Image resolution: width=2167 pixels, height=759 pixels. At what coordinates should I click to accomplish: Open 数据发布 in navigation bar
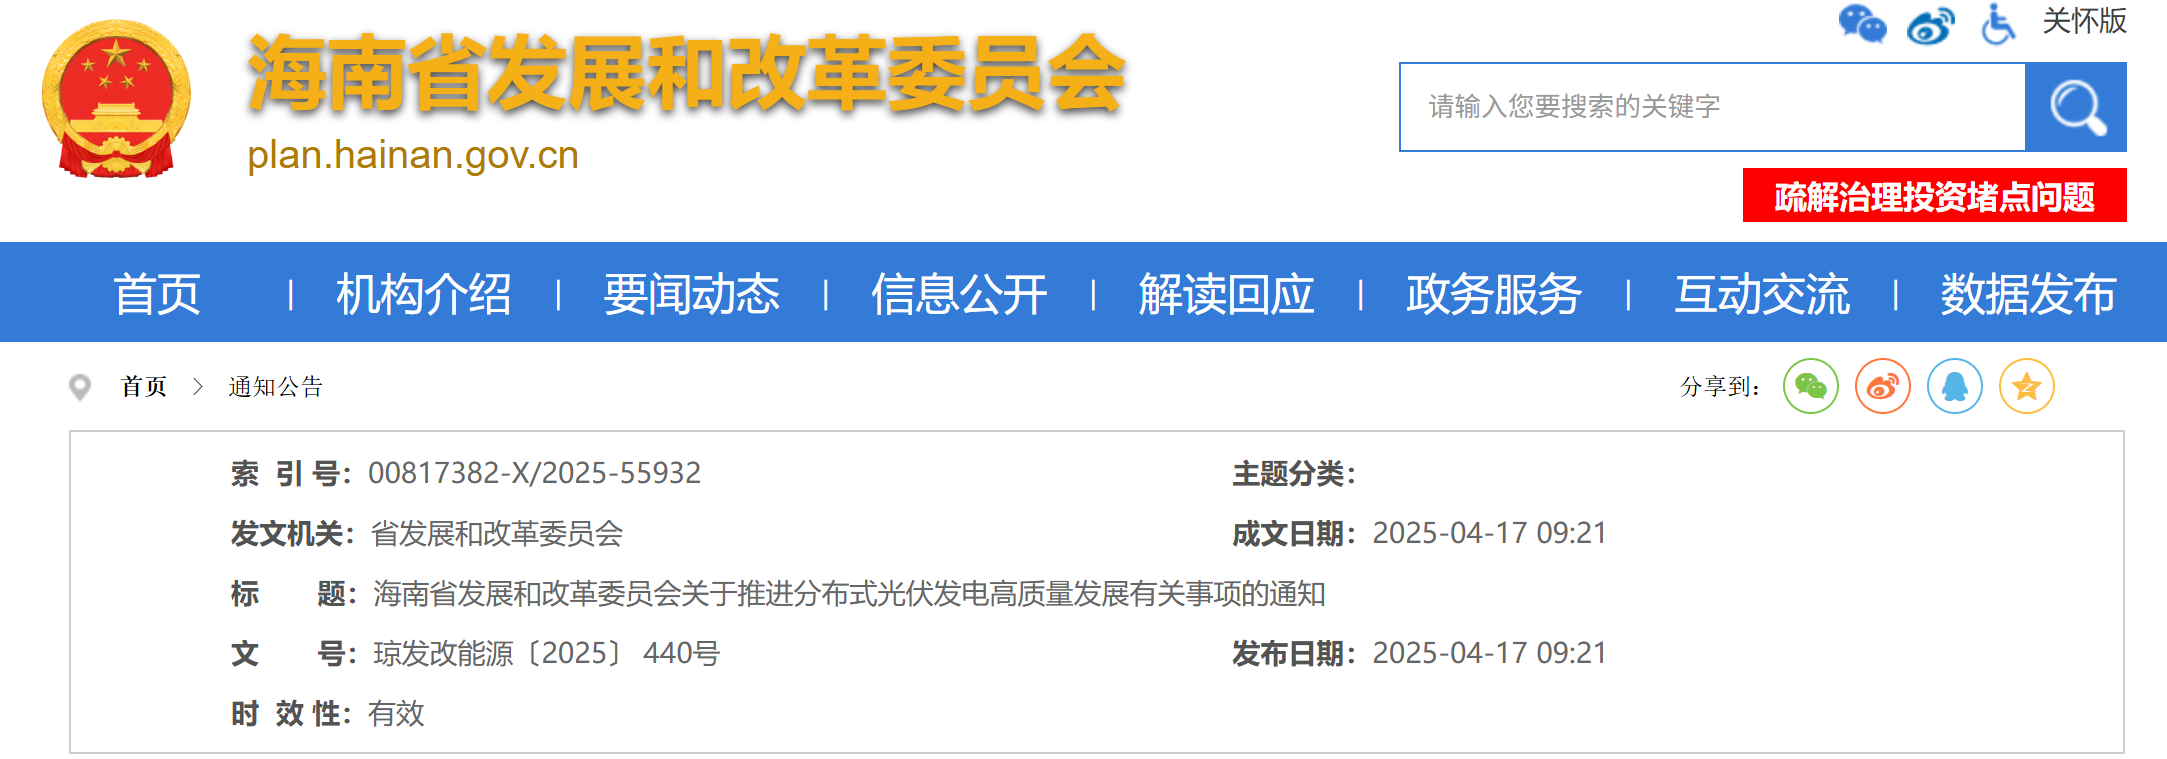[2029, 294]
